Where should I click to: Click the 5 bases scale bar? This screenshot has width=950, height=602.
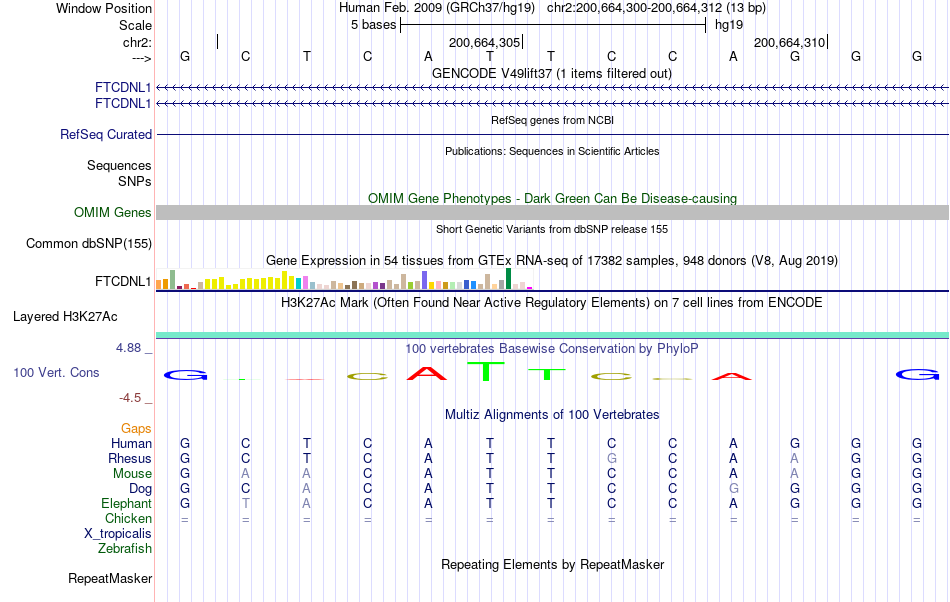coord(553,25)
